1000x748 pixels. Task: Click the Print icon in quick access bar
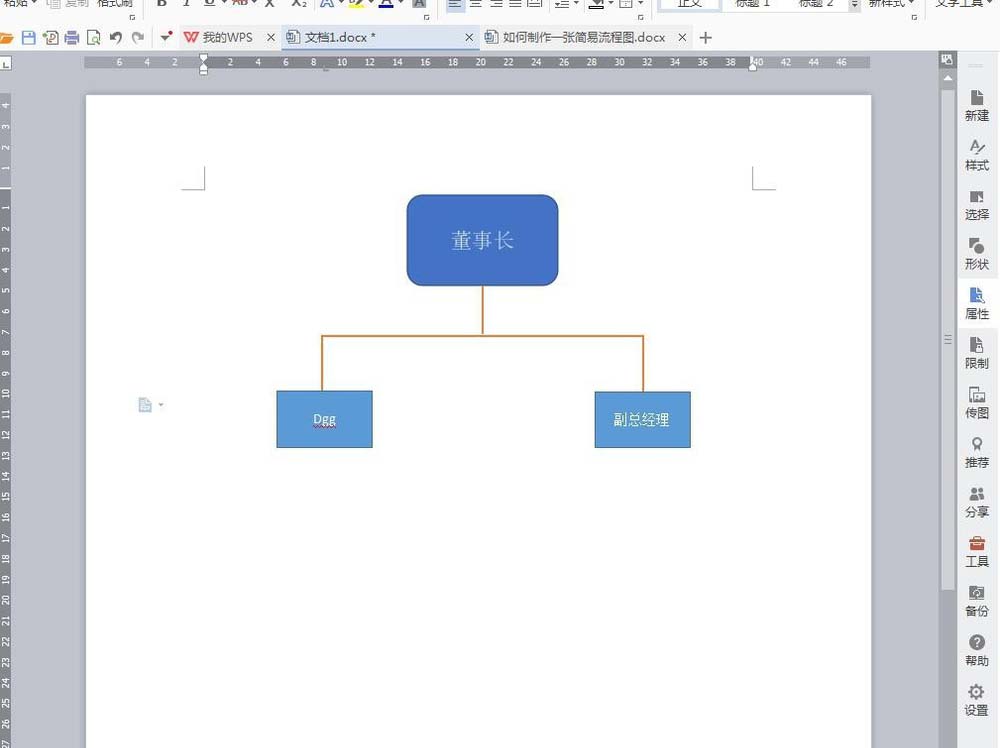point(71,37)
